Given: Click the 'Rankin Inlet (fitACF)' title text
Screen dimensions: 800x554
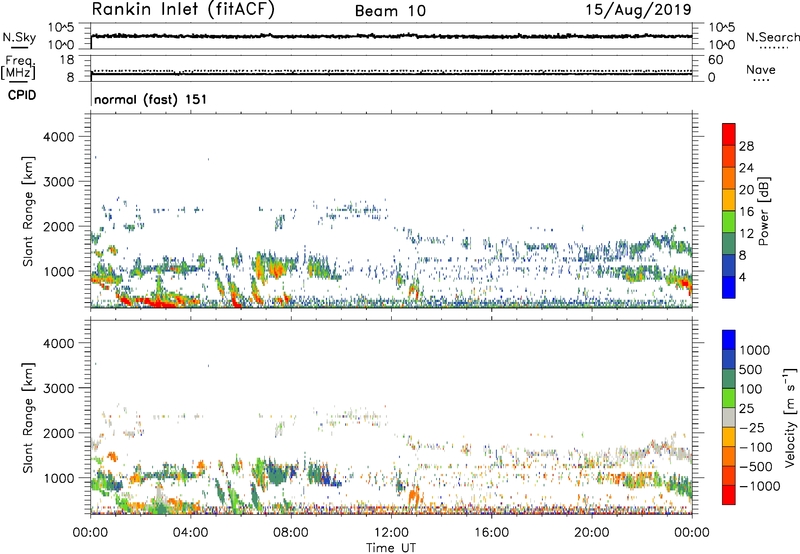Looking at the screenshot, I should click(183, 10).
